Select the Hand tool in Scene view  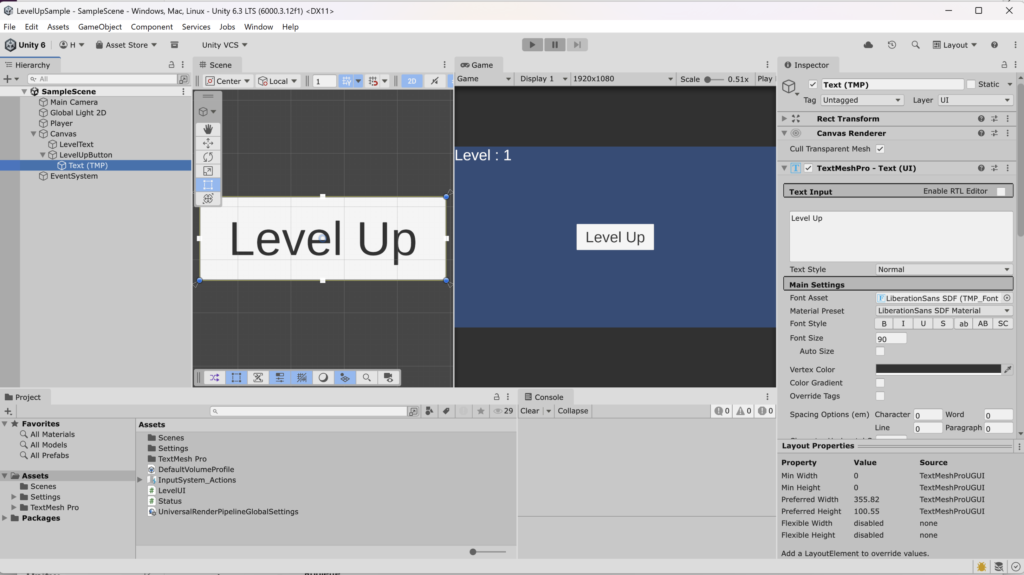point(207,129)
